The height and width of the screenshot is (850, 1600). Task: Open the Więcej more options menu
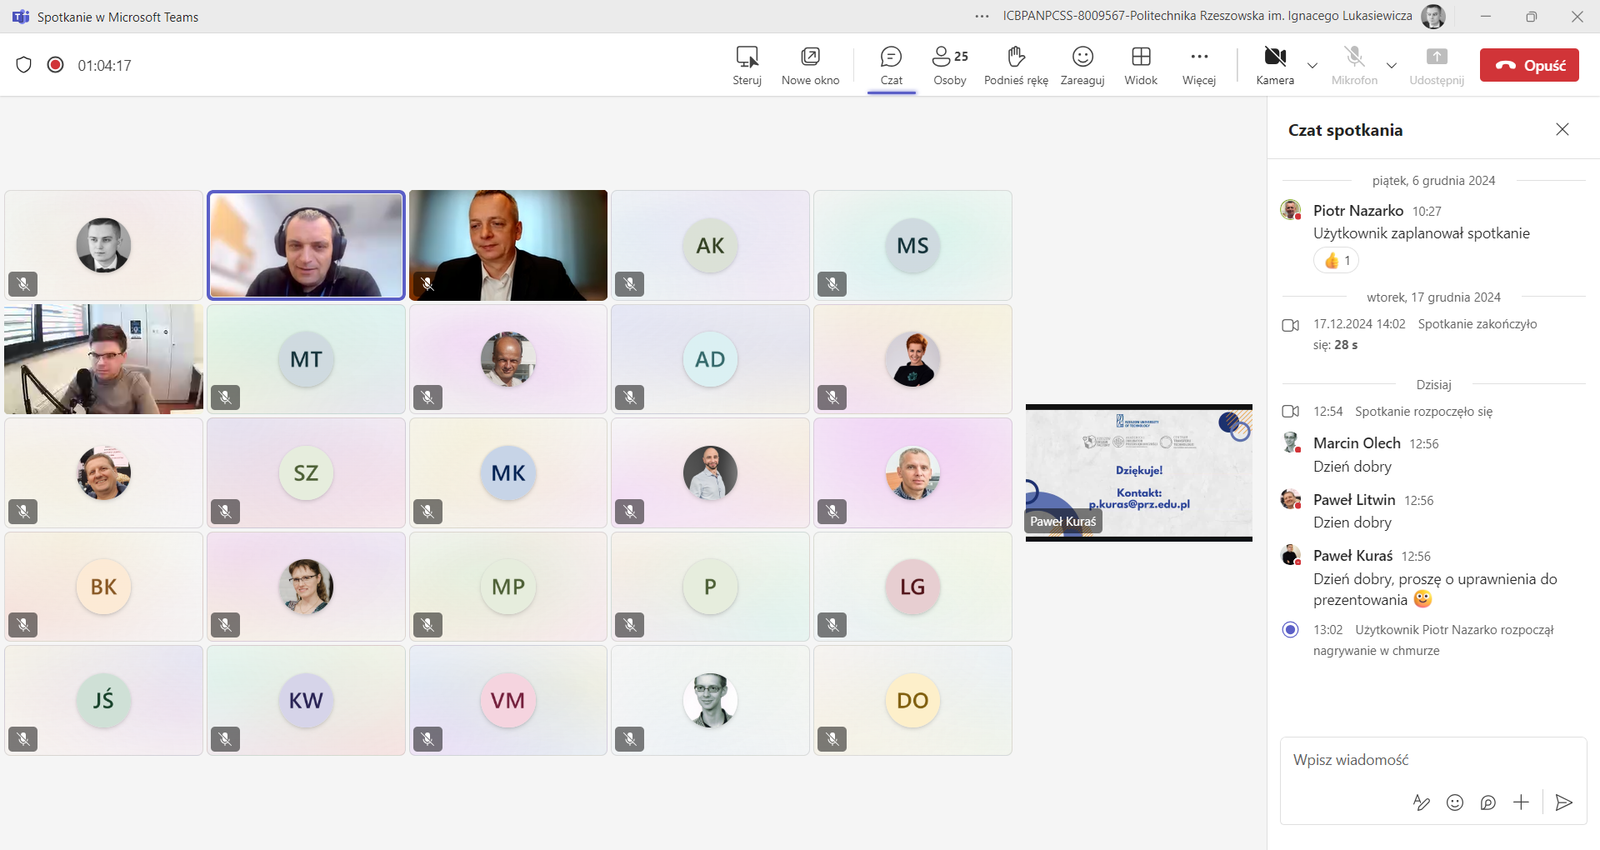point(1199,65)
